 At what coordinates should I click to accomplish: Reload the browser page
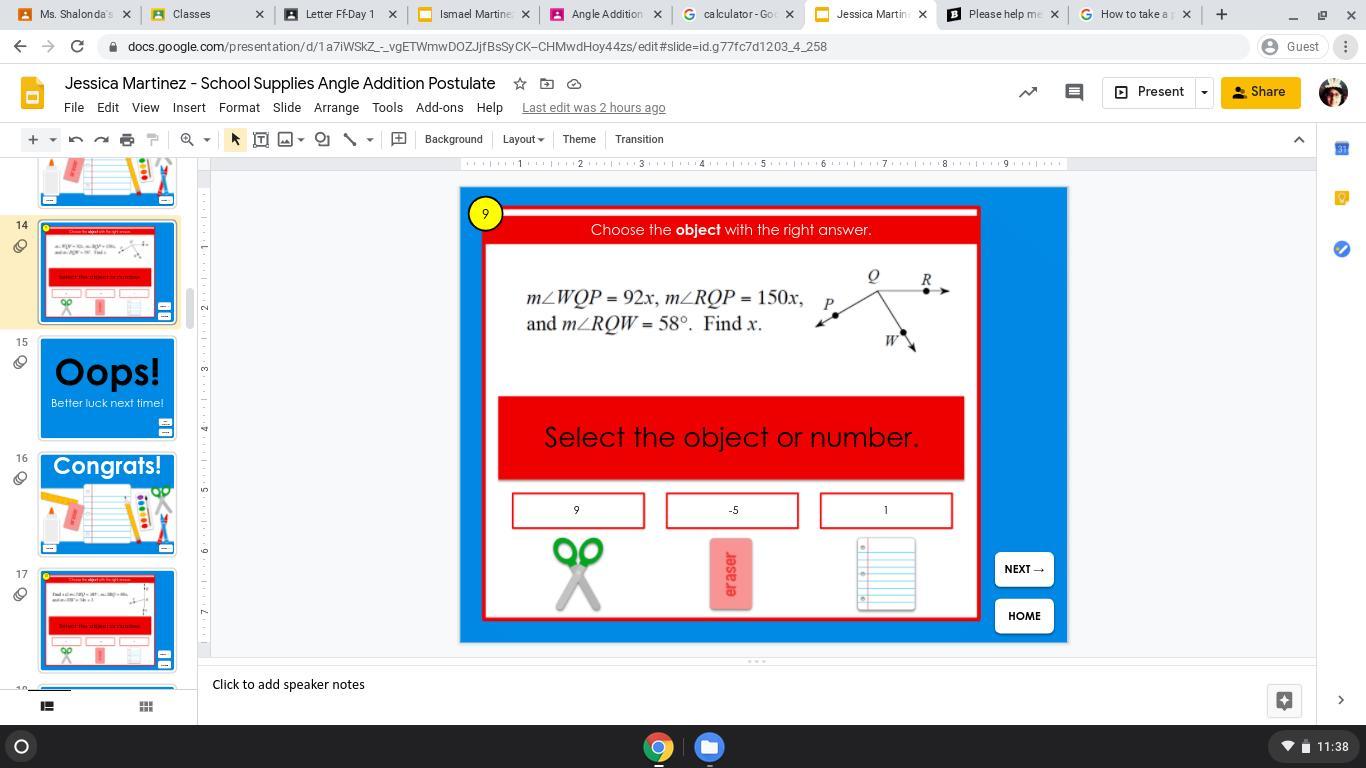click(x=77, y=47)
